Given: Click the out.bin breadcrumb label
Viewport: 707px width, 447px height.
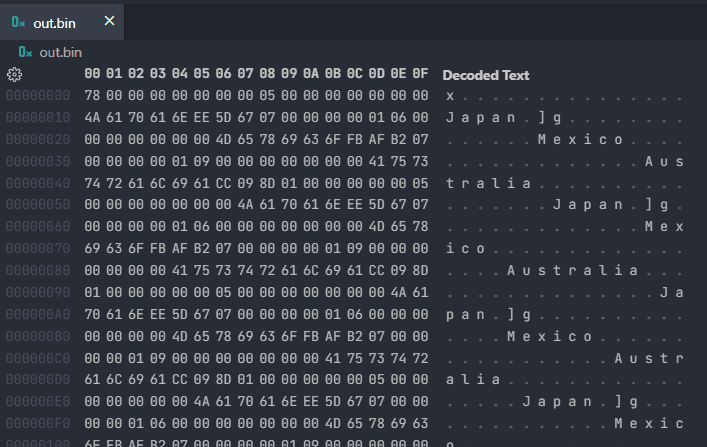Looking at the screenshot, I should coord(60,52).
